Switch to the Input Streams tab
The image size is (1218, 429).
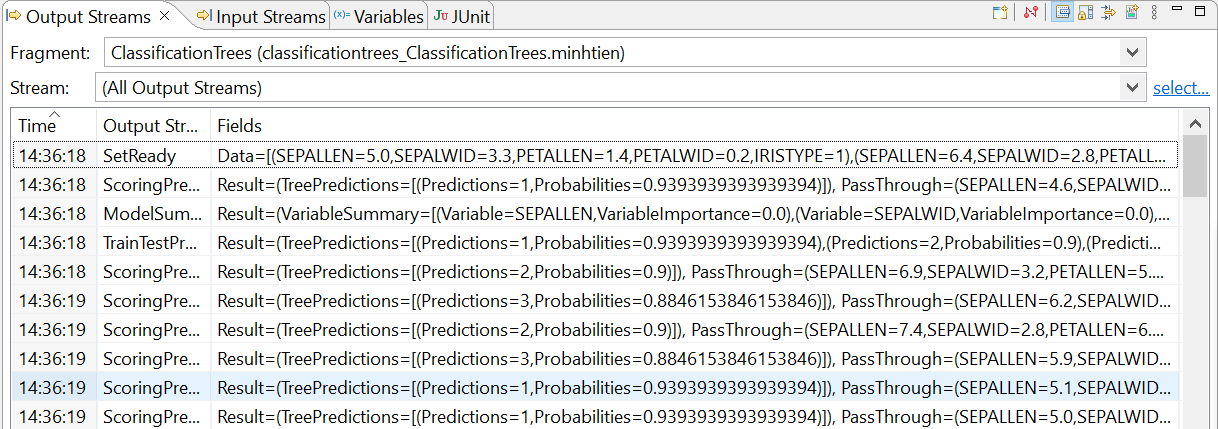(x=261, y=16)
